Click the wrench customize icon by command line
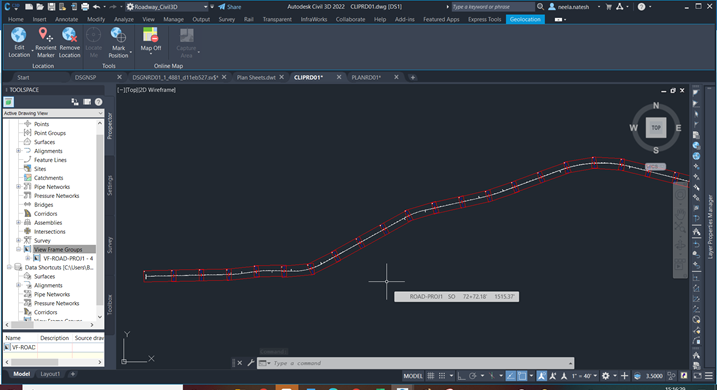 point(251,363)
